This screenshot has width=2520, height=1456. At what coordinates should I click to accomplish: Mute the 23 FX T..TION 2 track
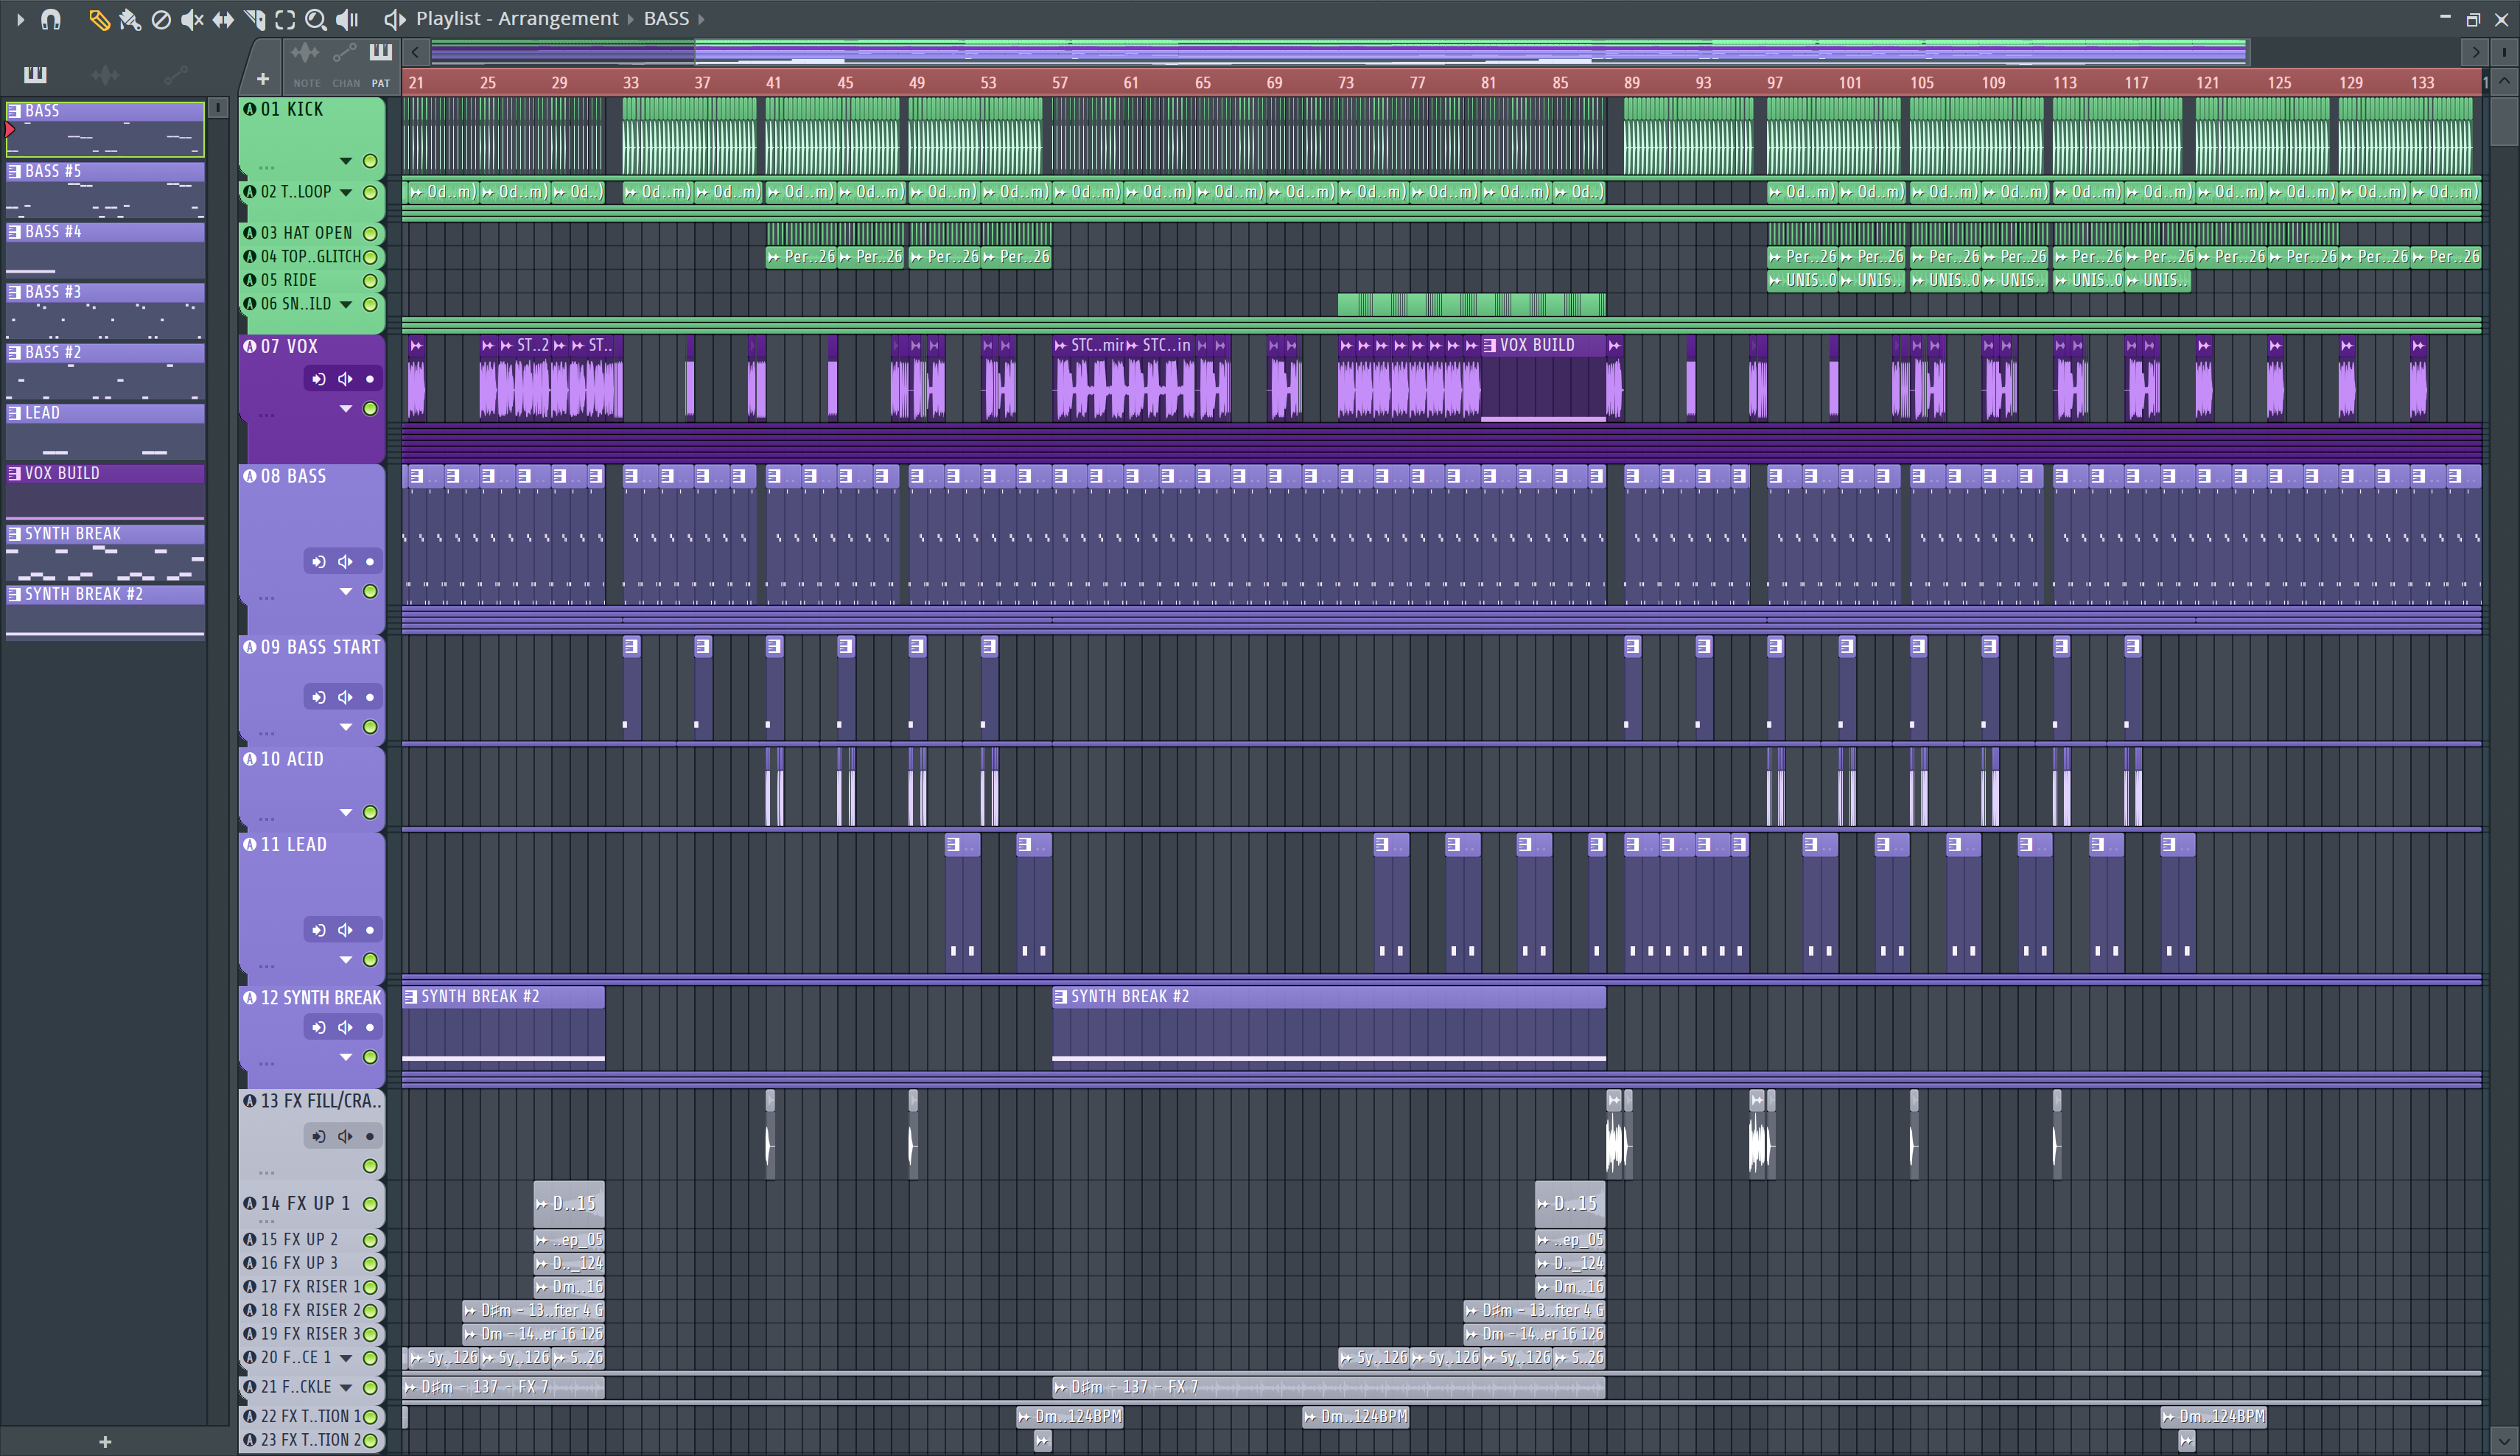[x=370, y=1441]
